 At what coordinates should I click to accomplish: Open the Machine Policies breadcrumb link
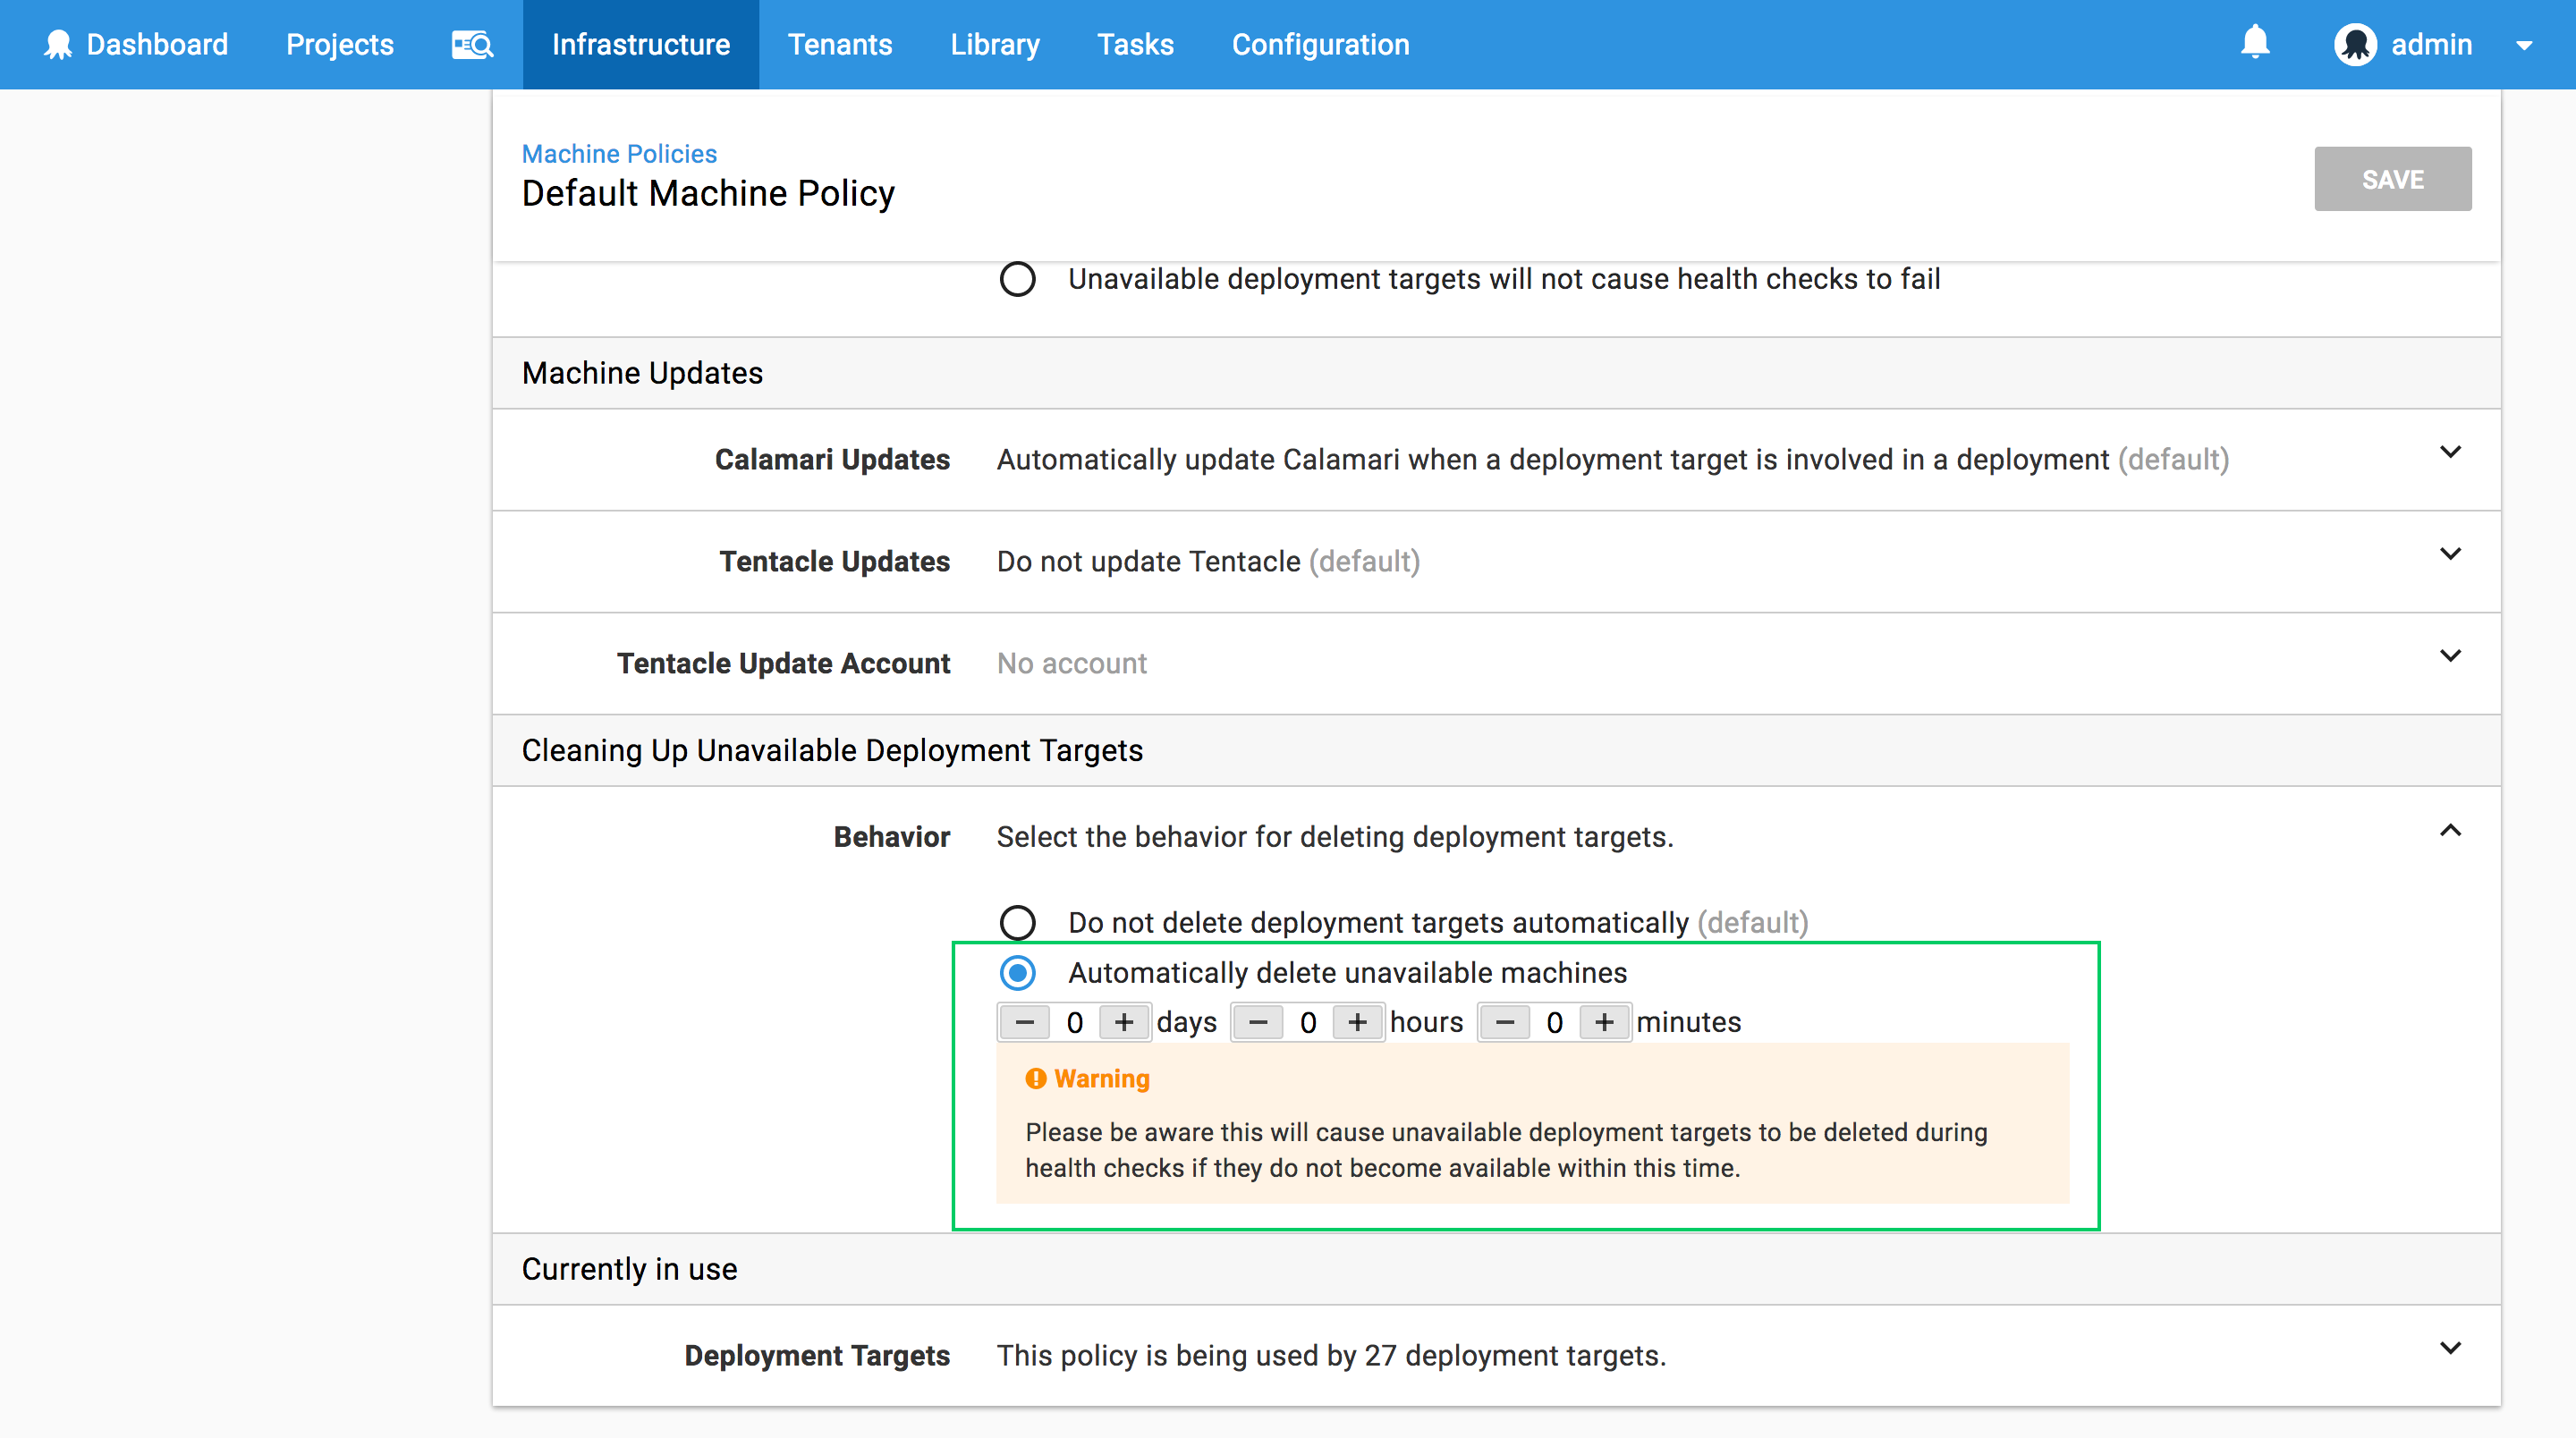tap(619, 153)
